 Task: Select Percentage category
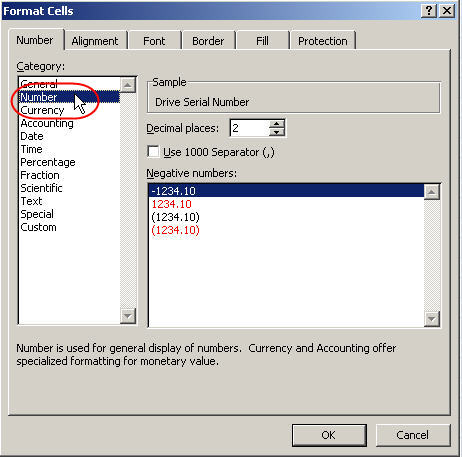69,162
